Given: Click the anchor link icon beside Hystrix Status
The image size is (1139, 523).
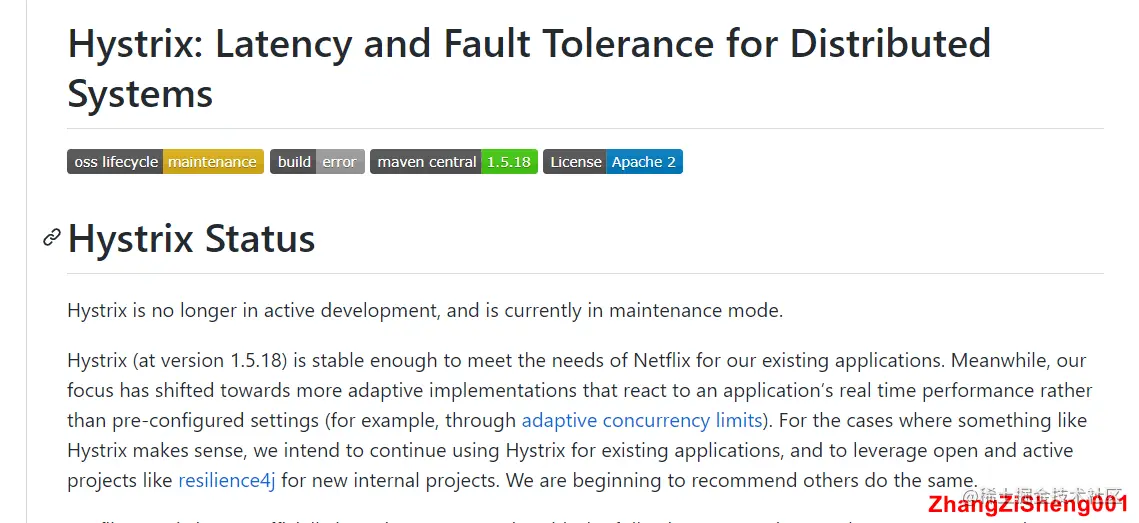Looking at the screenshot, I should point(51,238).
